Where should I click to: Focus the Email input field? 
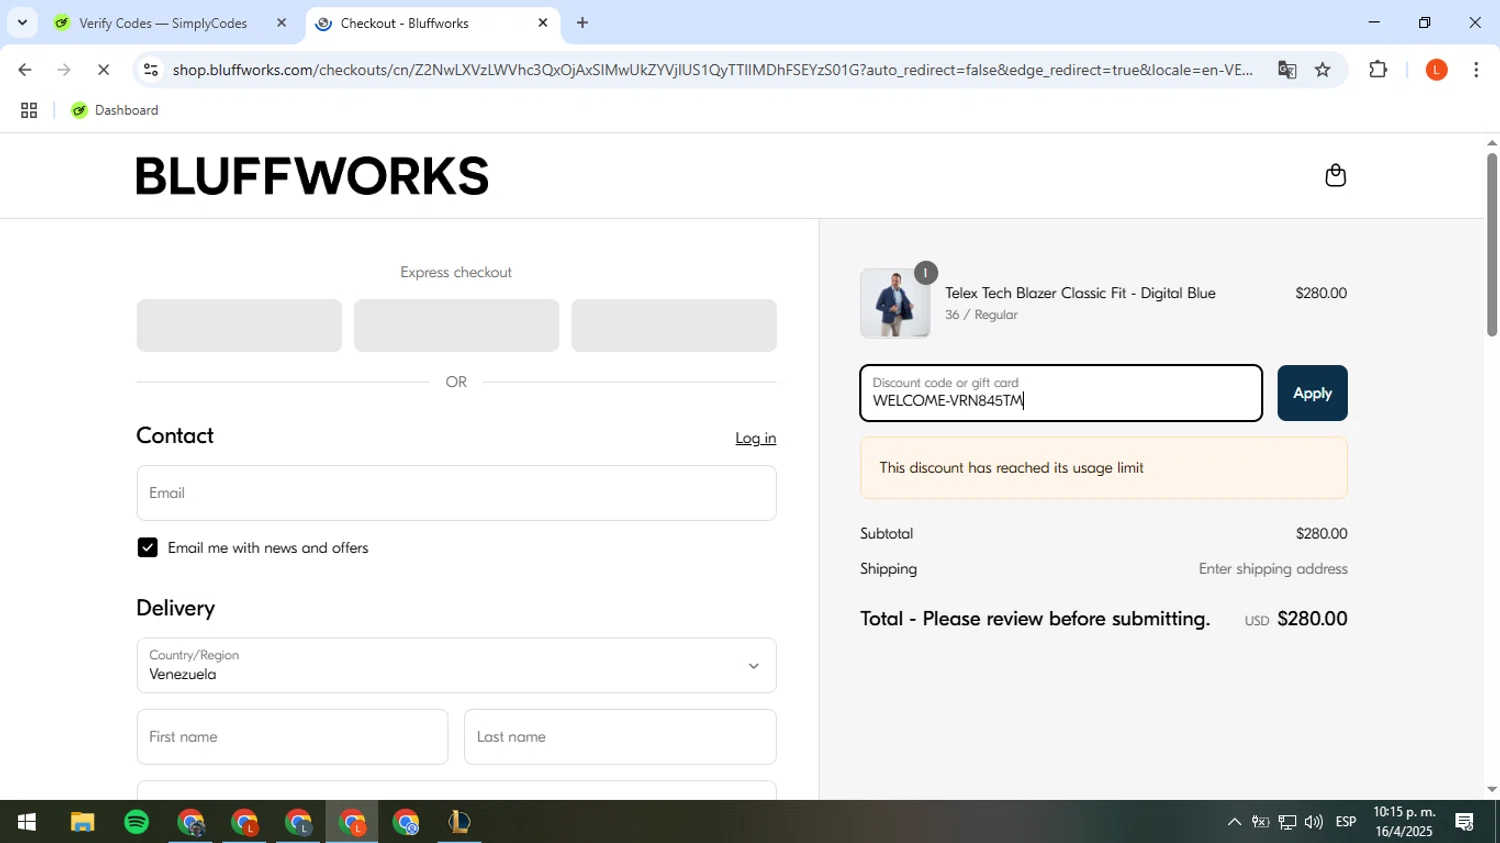coord(456,493)
